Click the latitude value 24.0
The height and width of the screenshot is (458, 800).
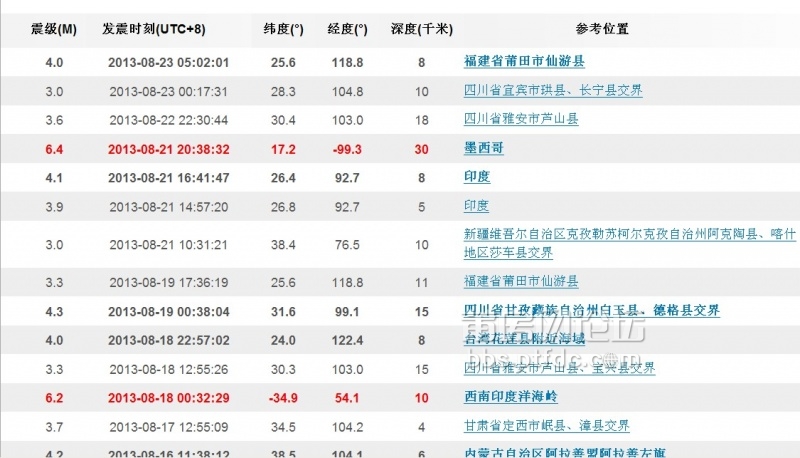pos(283,340)
